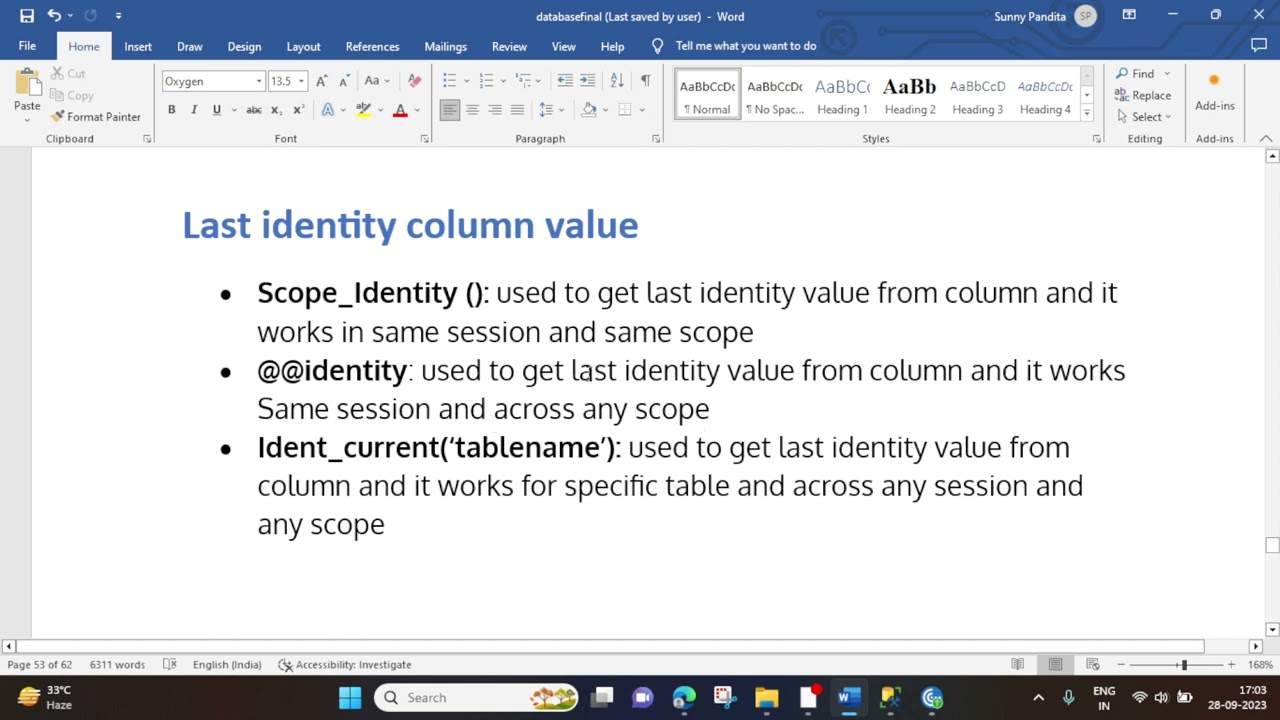Justify the paragraph text
The width and height of the screenshot is (1280, 720).
click(517, 110)
